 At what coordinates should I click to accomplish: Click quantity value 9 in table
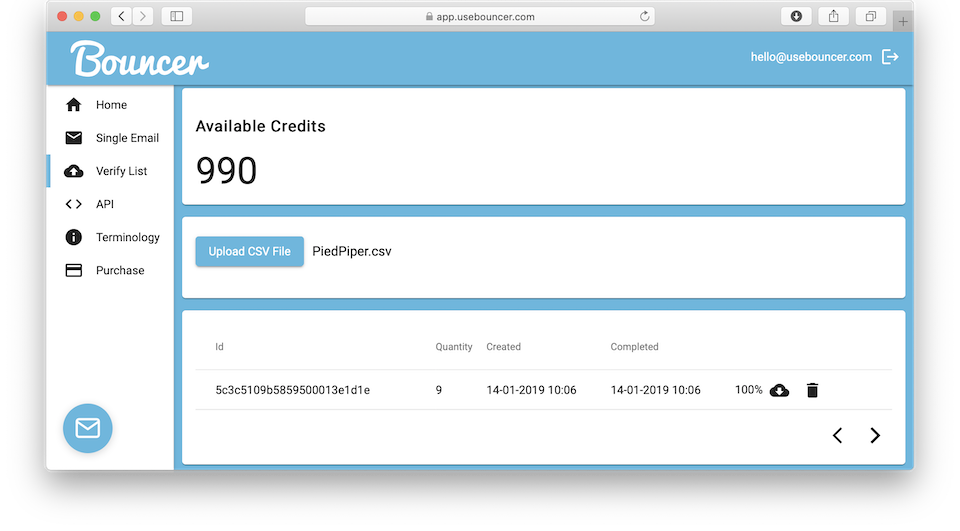click(438, 390)
